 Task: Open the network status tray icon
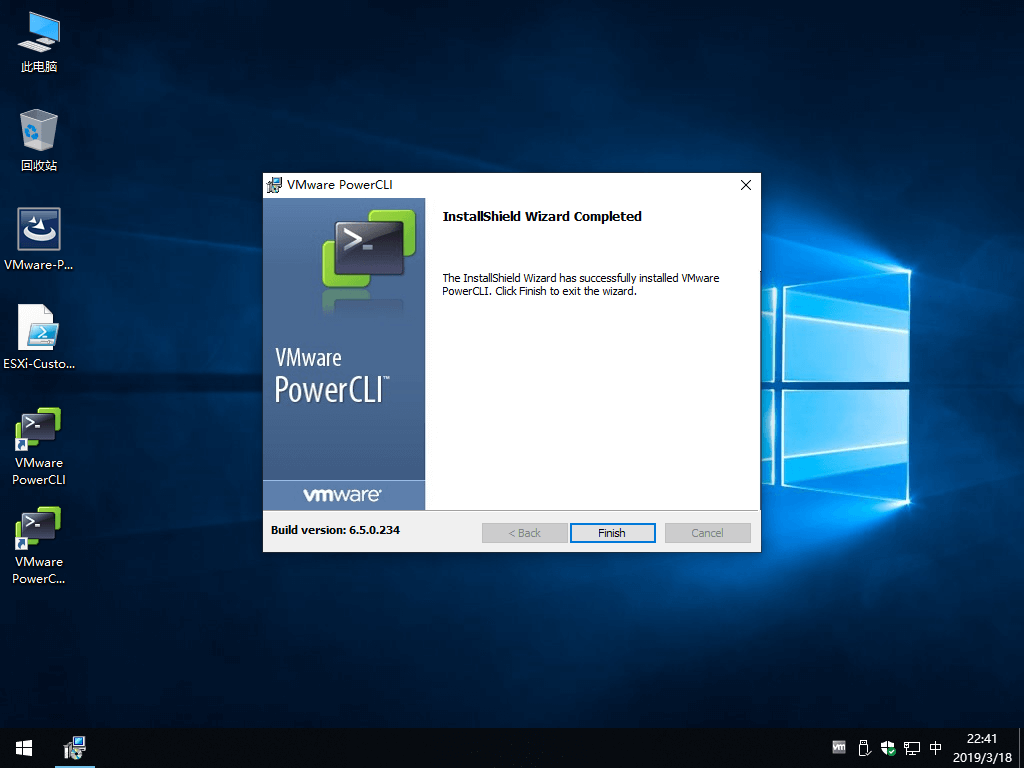911,747
